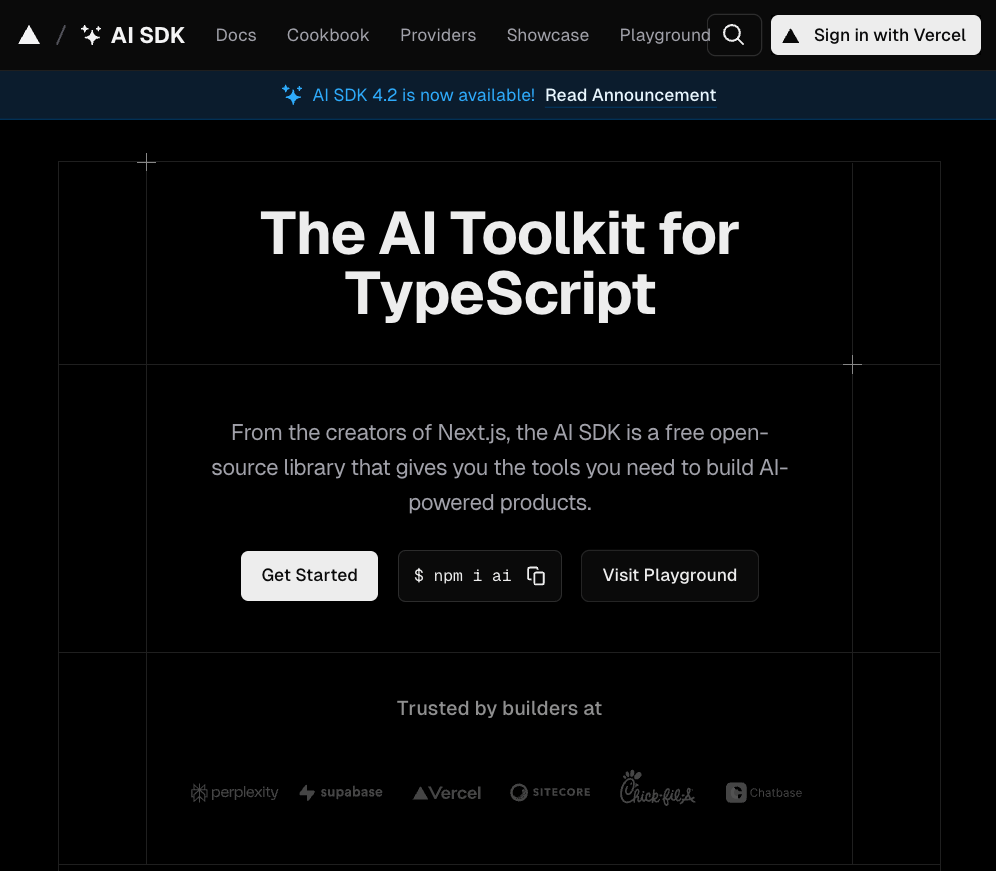
Task: Open the AI SDK home logo
Action: point(133,35)
